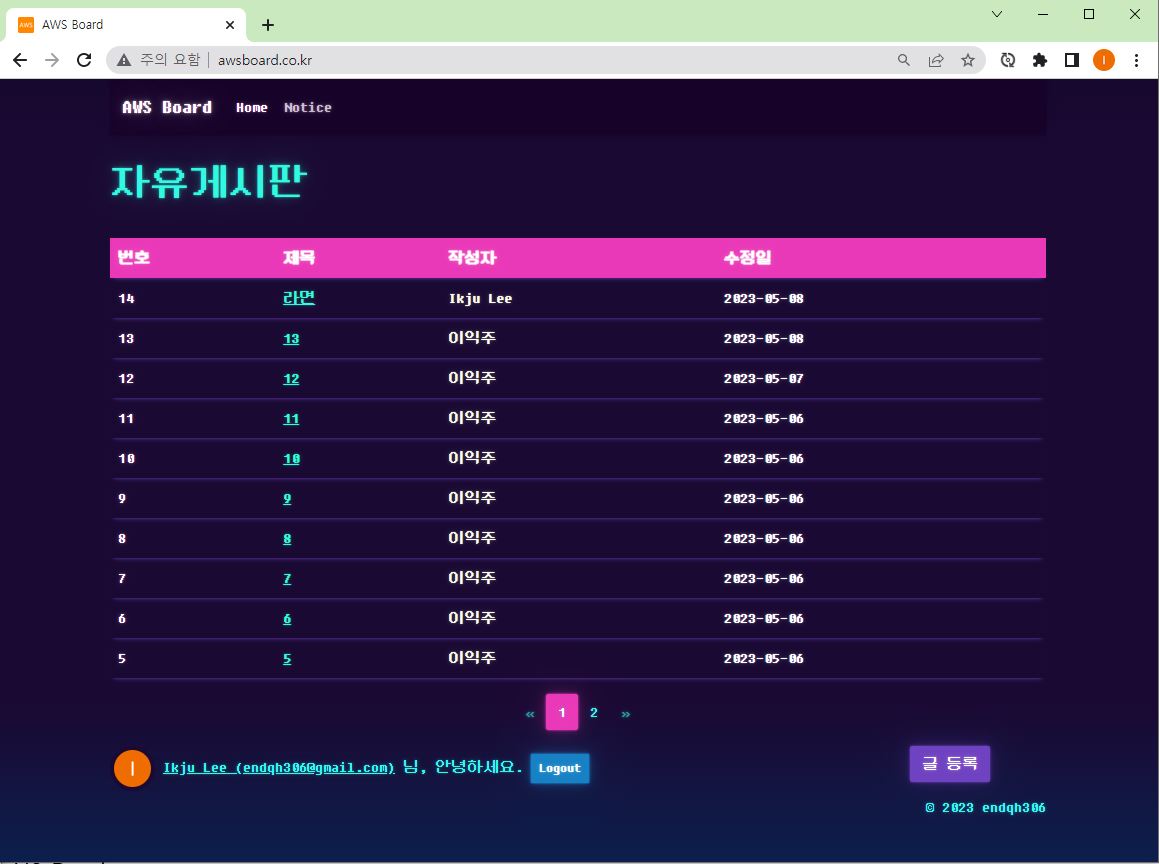Open the Chrome three-dot menu
Image resolution: width=1159 pixels, height=864 pixels.
pos(1136,61)
